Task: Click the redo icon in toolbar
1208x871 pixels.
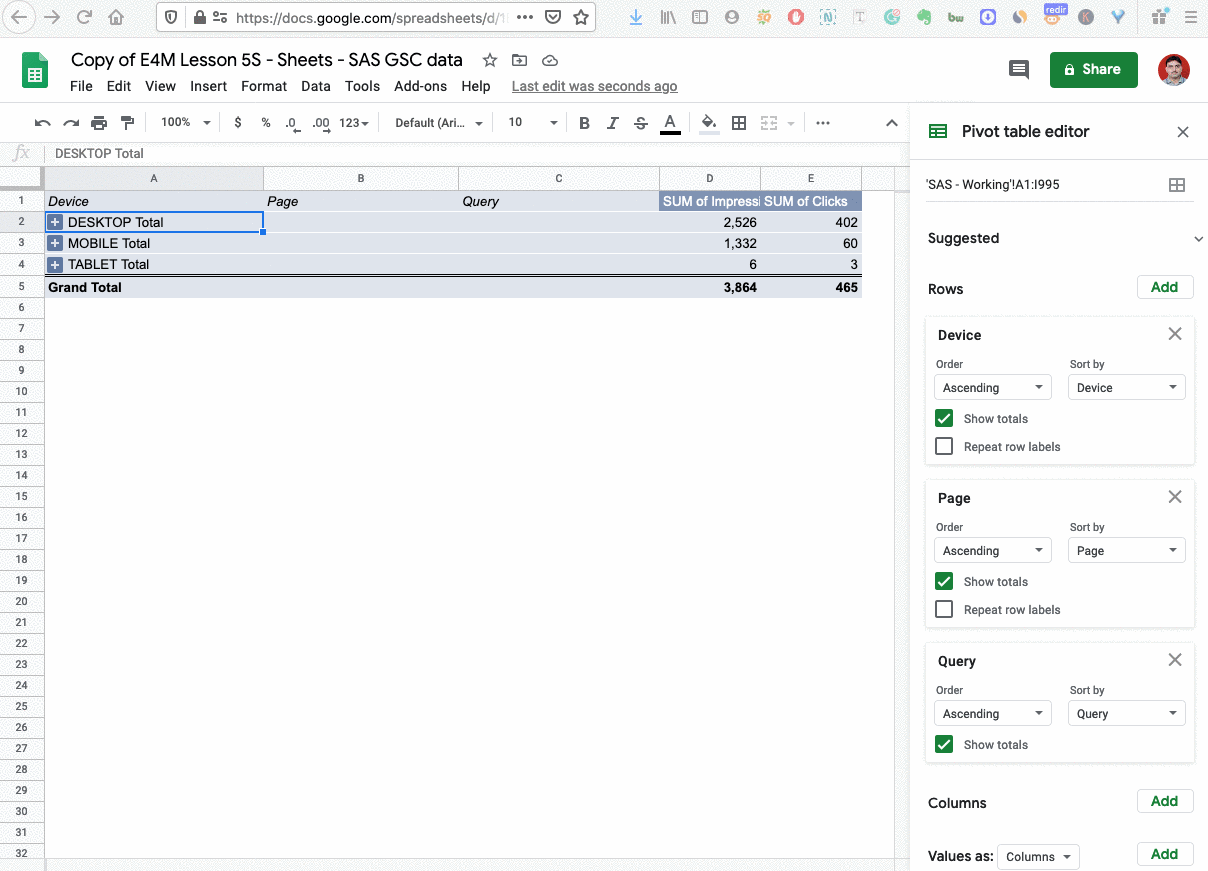Action: [x=71, y=123]
